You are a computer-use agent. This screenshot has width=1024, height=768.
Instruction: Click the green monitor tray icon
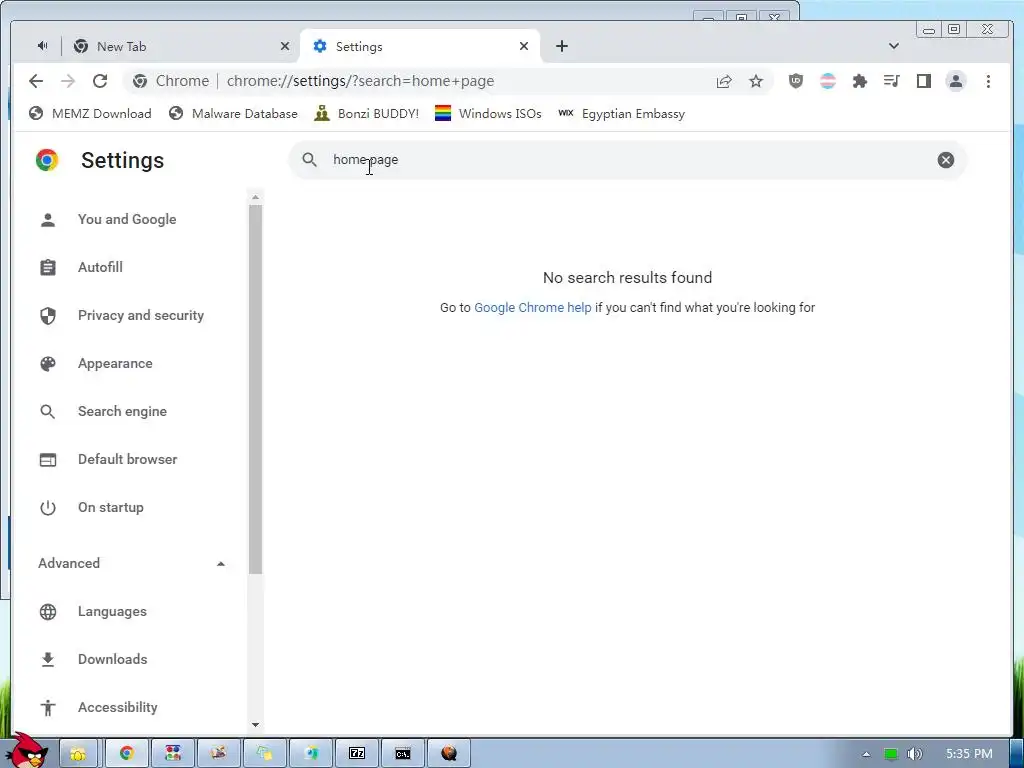891,754
